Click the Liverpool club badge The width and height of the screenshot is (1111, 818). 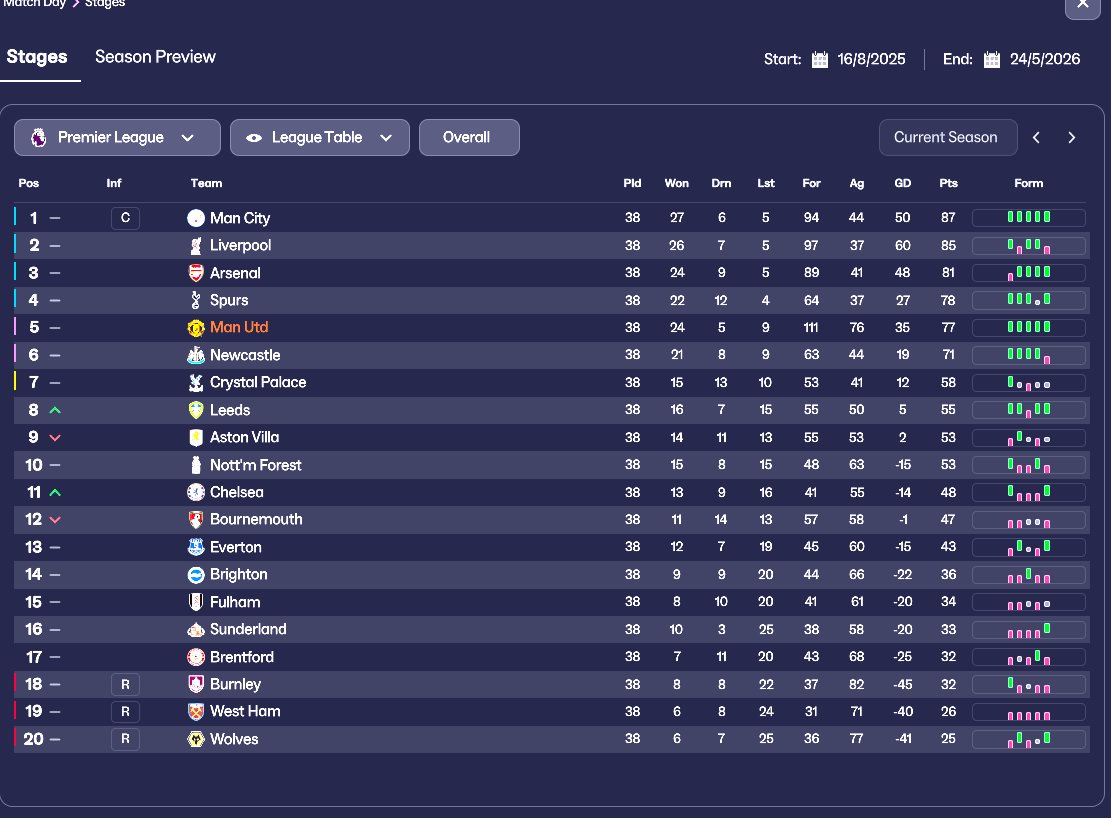(x=196, y=245)
